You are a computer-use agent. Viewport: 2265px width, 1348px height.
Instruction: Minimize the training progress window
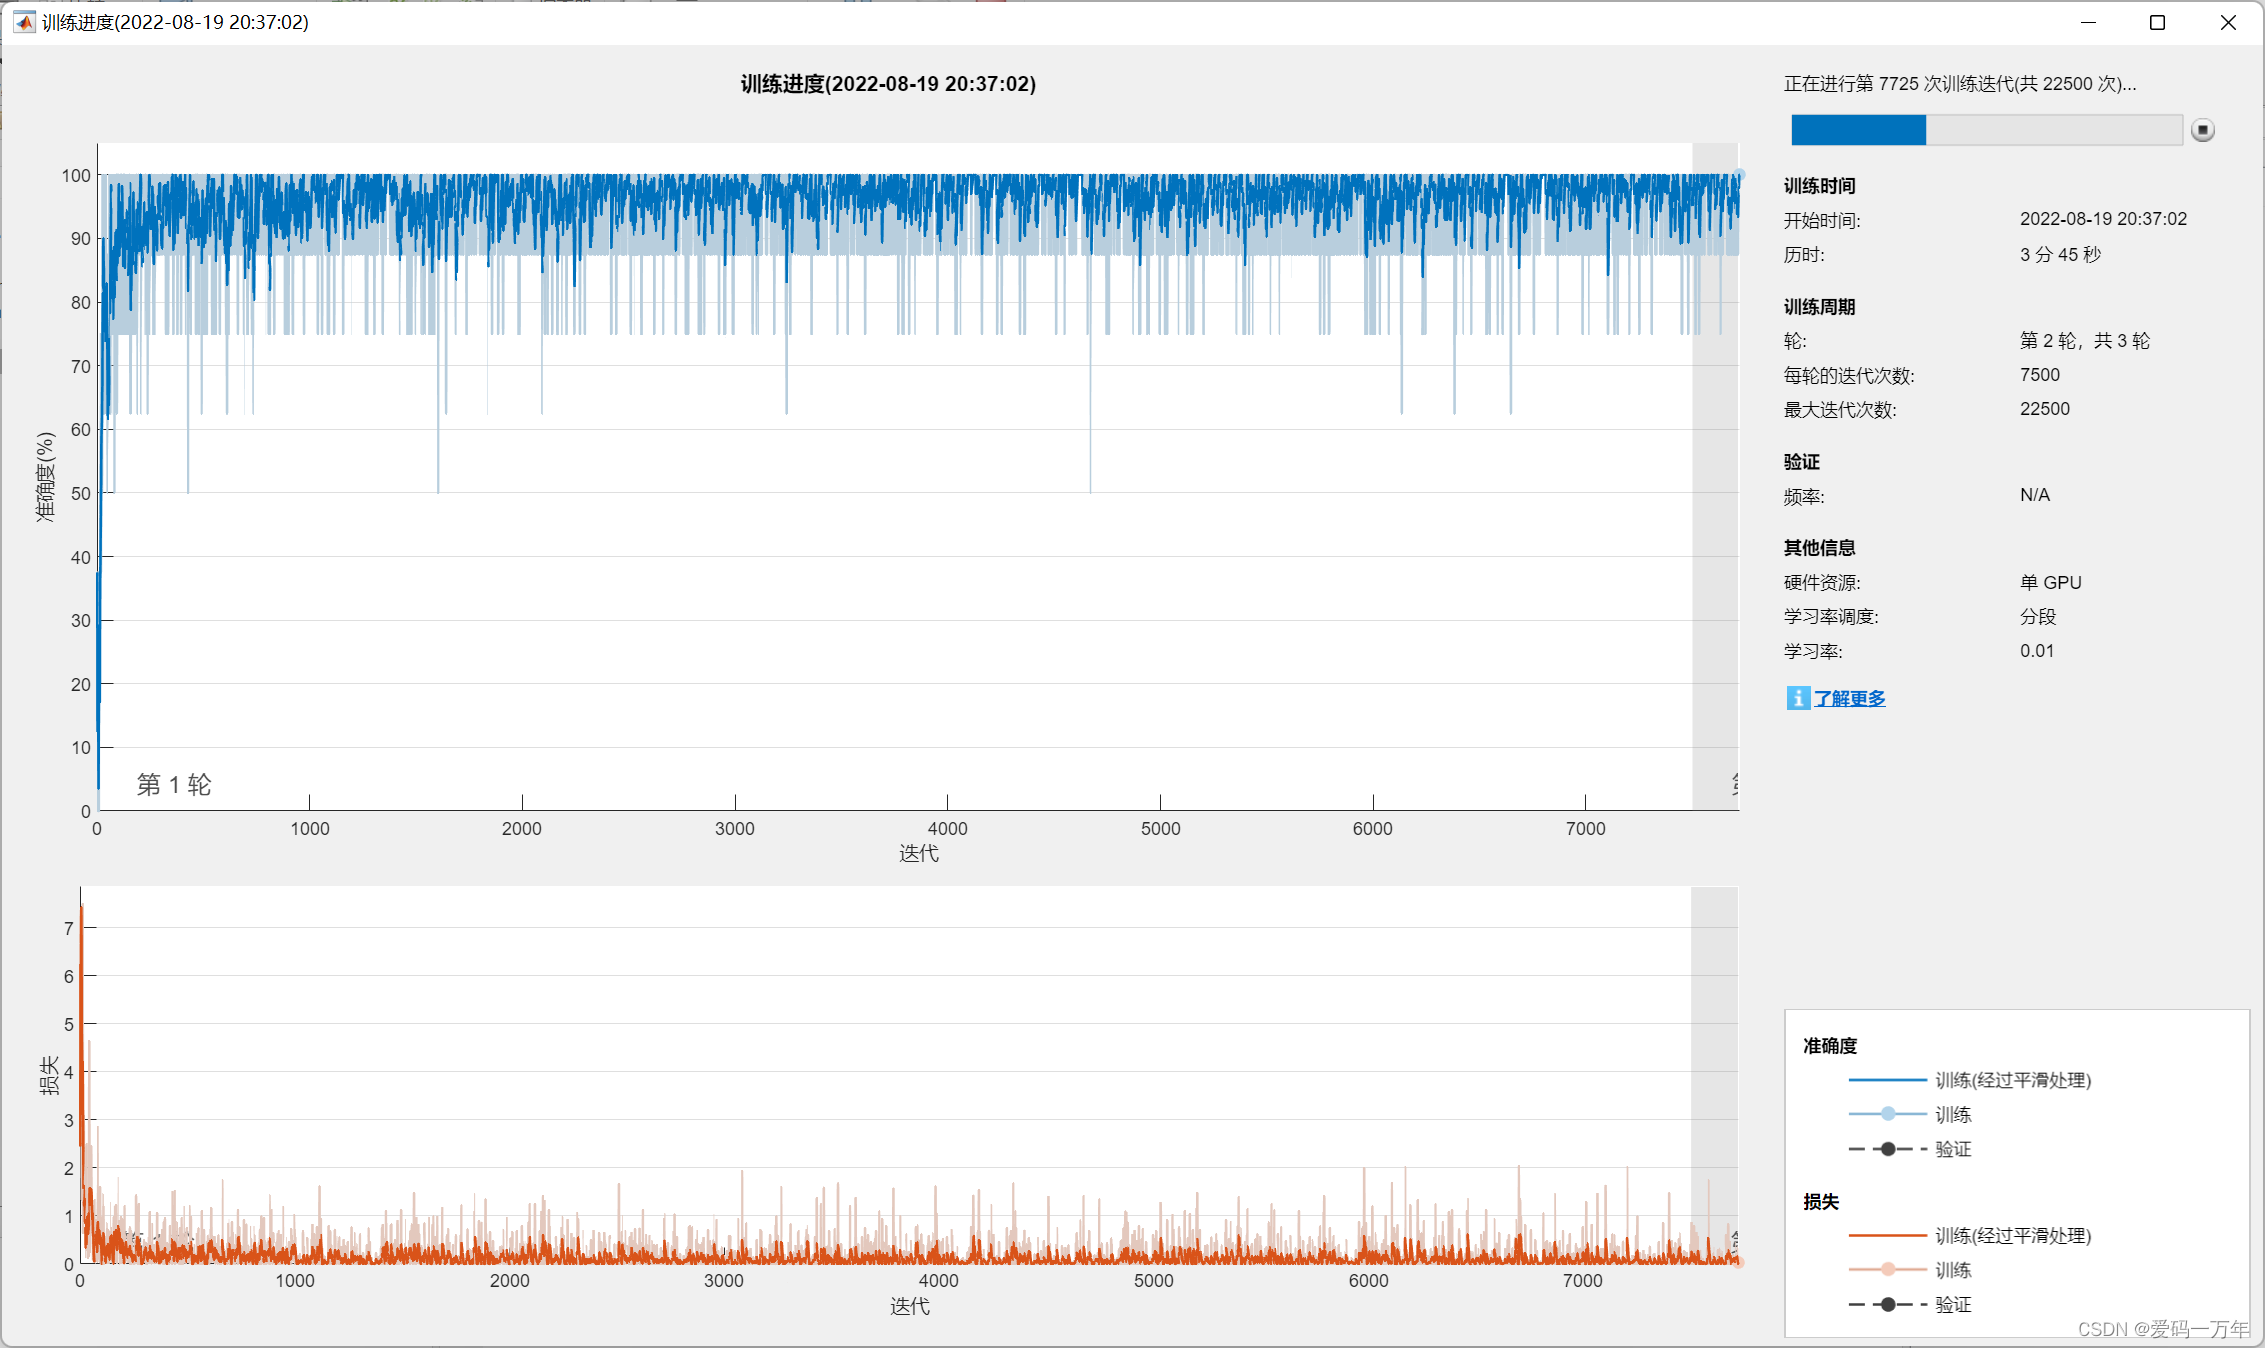click(2088, 22)
